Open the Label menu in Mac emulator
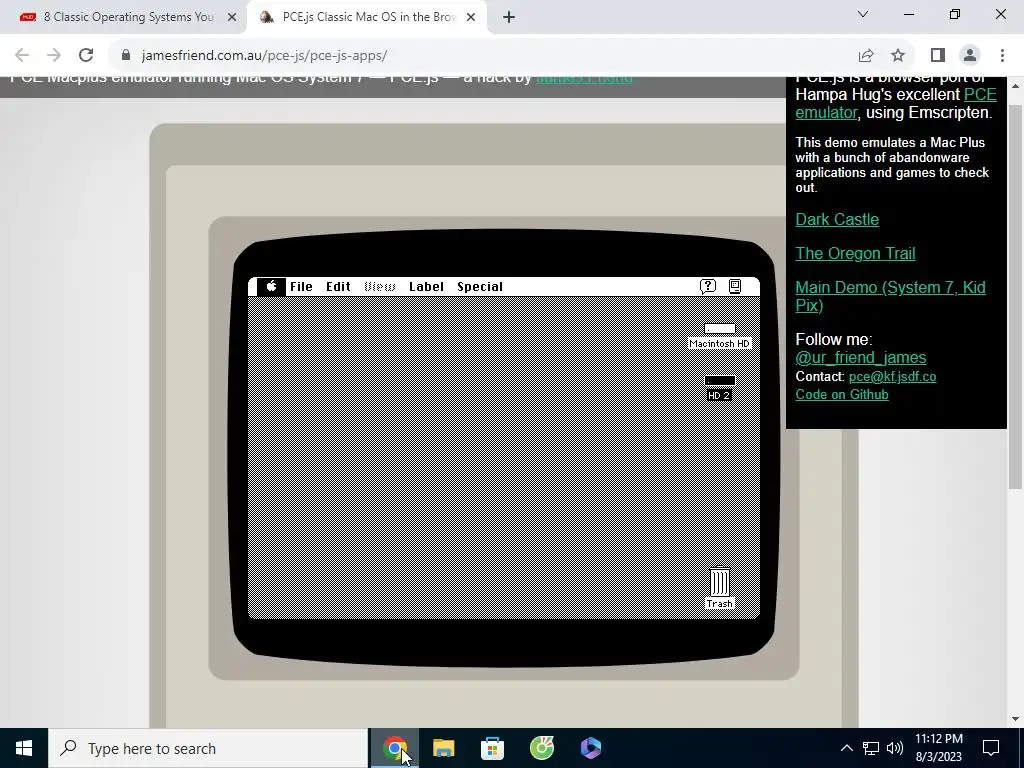Viewport: 1024px width, 768px height. coord(426,286)
